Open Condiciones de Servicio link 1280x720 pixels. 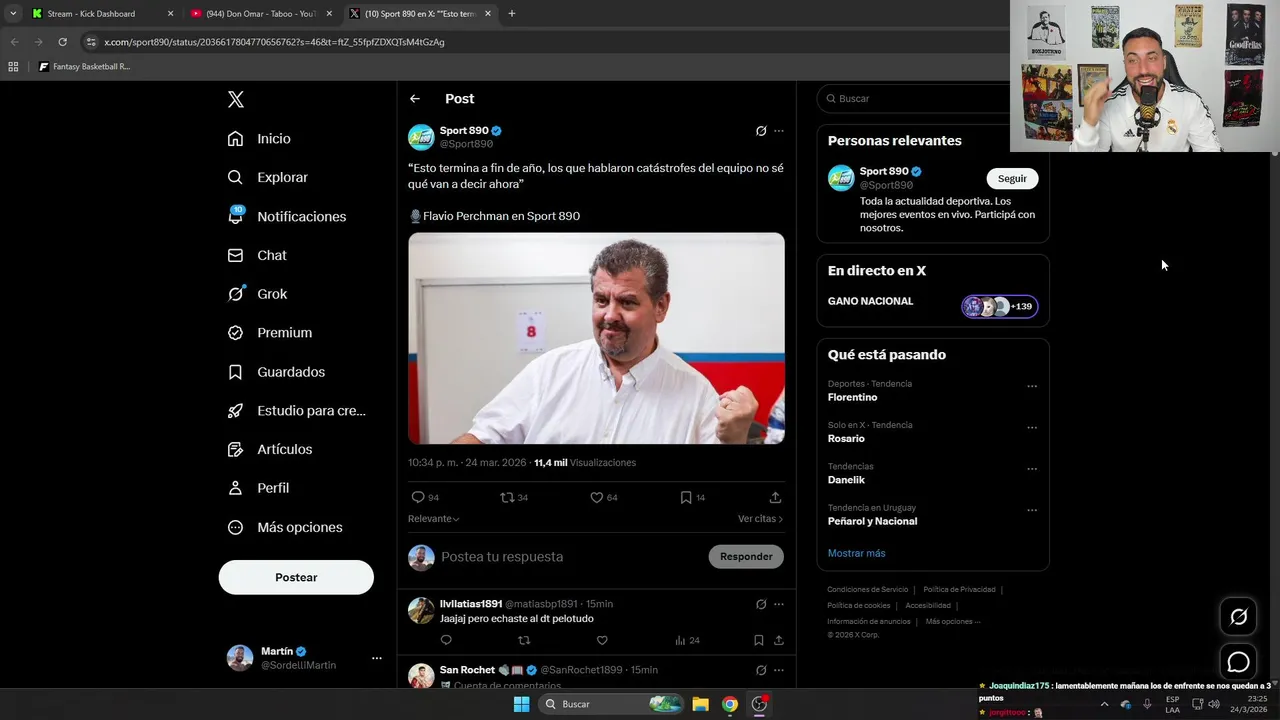point(868,590)
